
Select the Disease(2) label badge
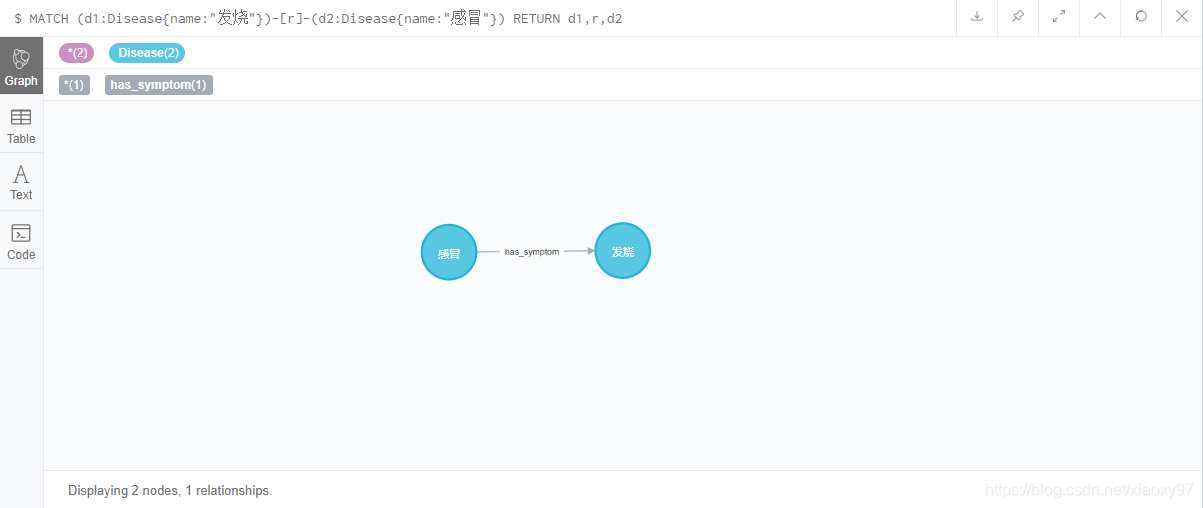[x=147, y=53]
